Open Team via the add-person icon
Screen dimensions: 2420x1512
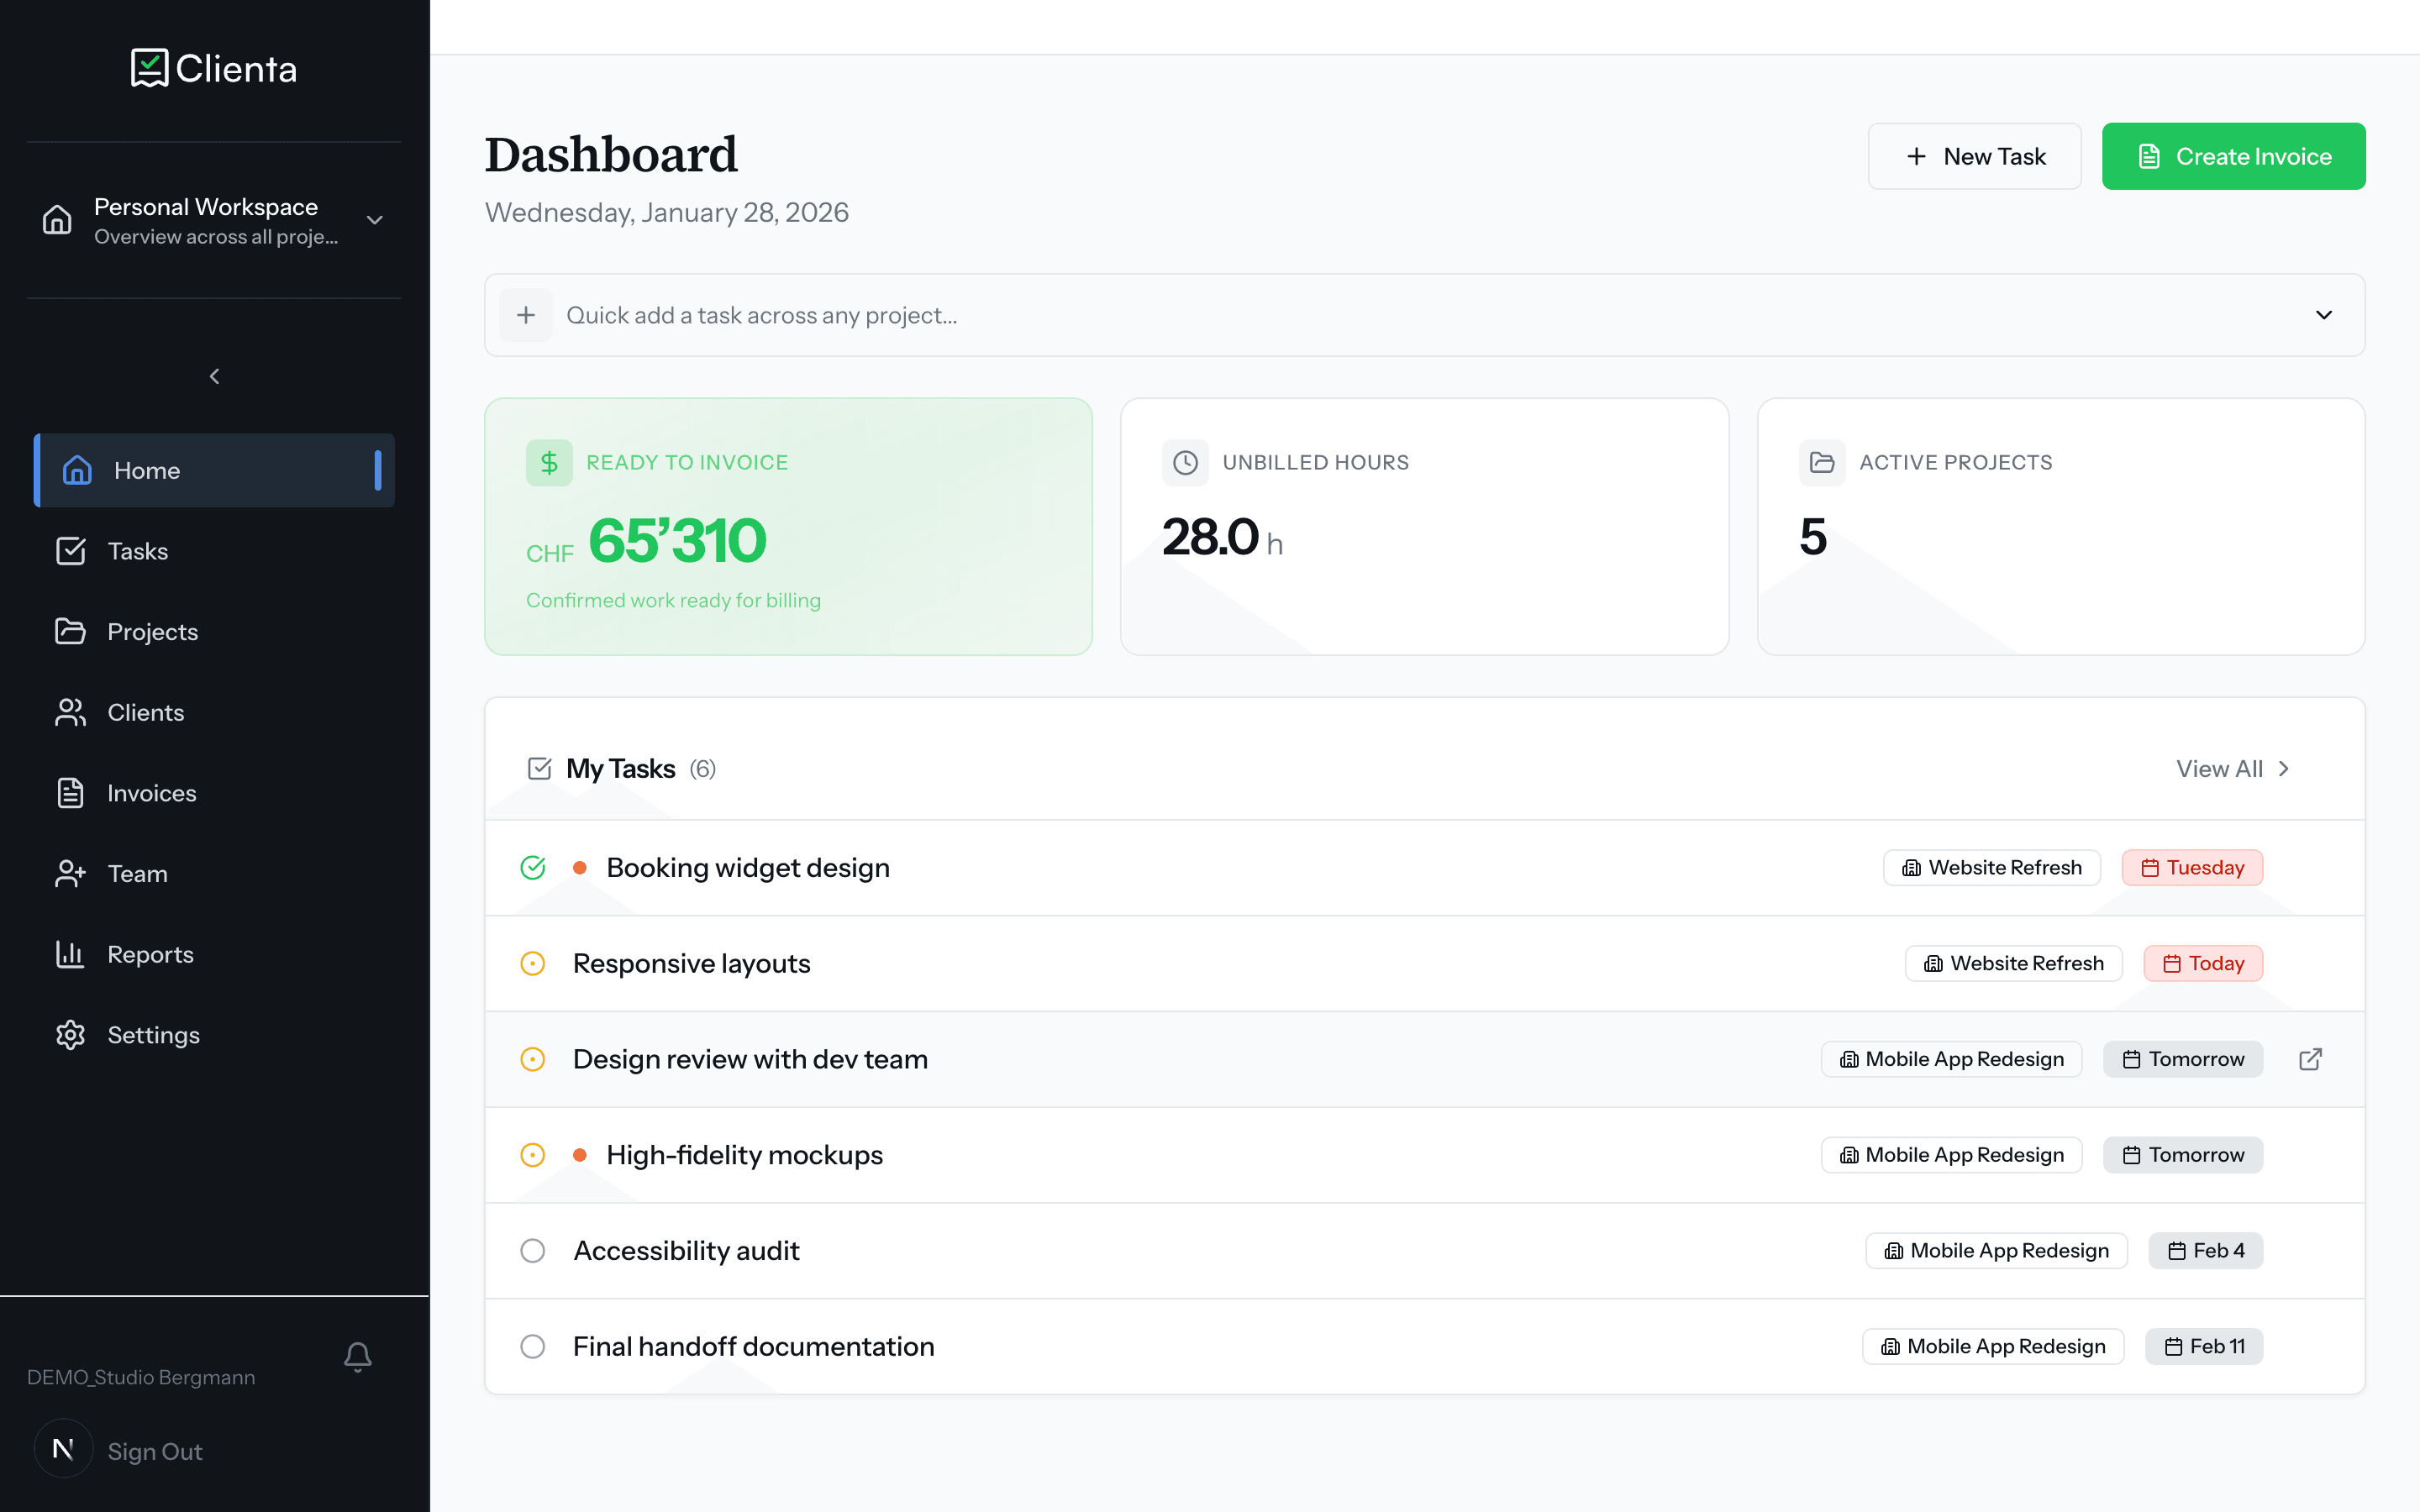click(x=70, y=873)
